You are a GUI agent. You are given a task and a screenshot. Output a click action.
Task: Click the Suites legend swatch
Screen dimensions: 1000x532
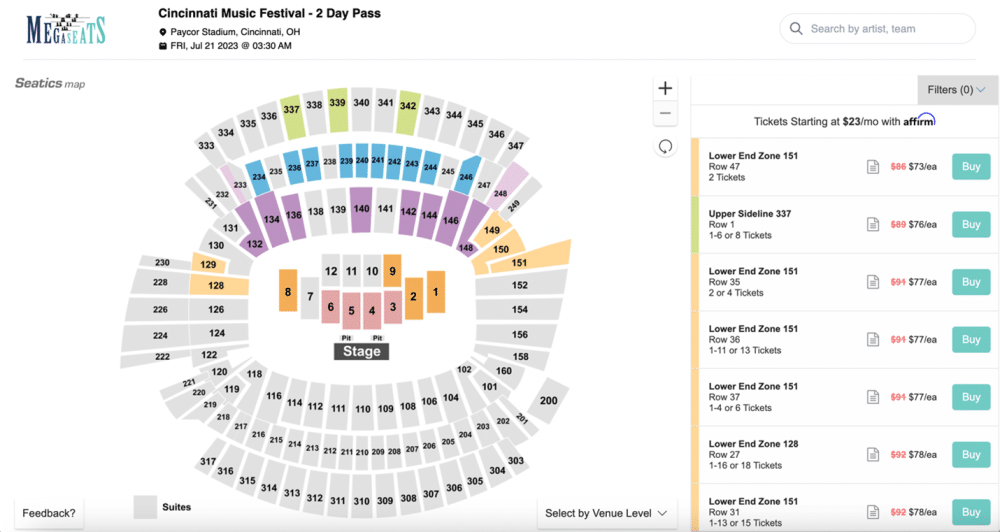(145, 507)
